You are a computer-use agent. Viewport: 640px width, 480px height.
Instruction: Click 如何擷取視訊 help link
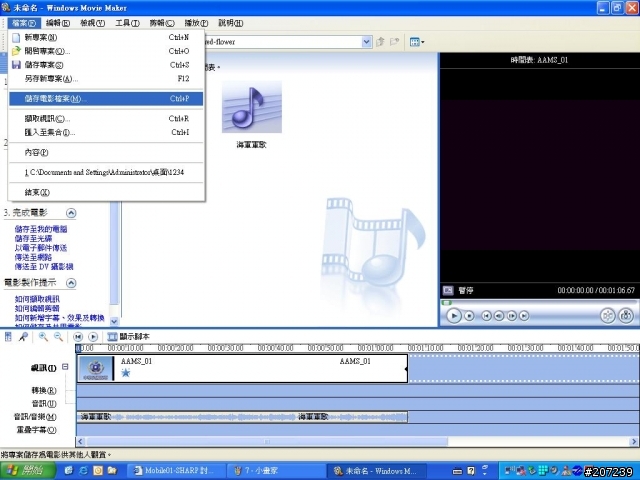[x=37, y=299]
